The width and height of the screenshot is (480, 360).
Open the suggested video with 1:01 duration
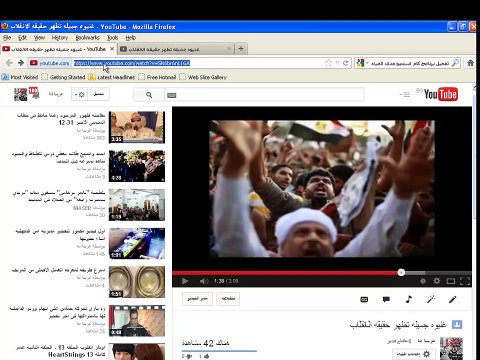[x=137, y=244]
